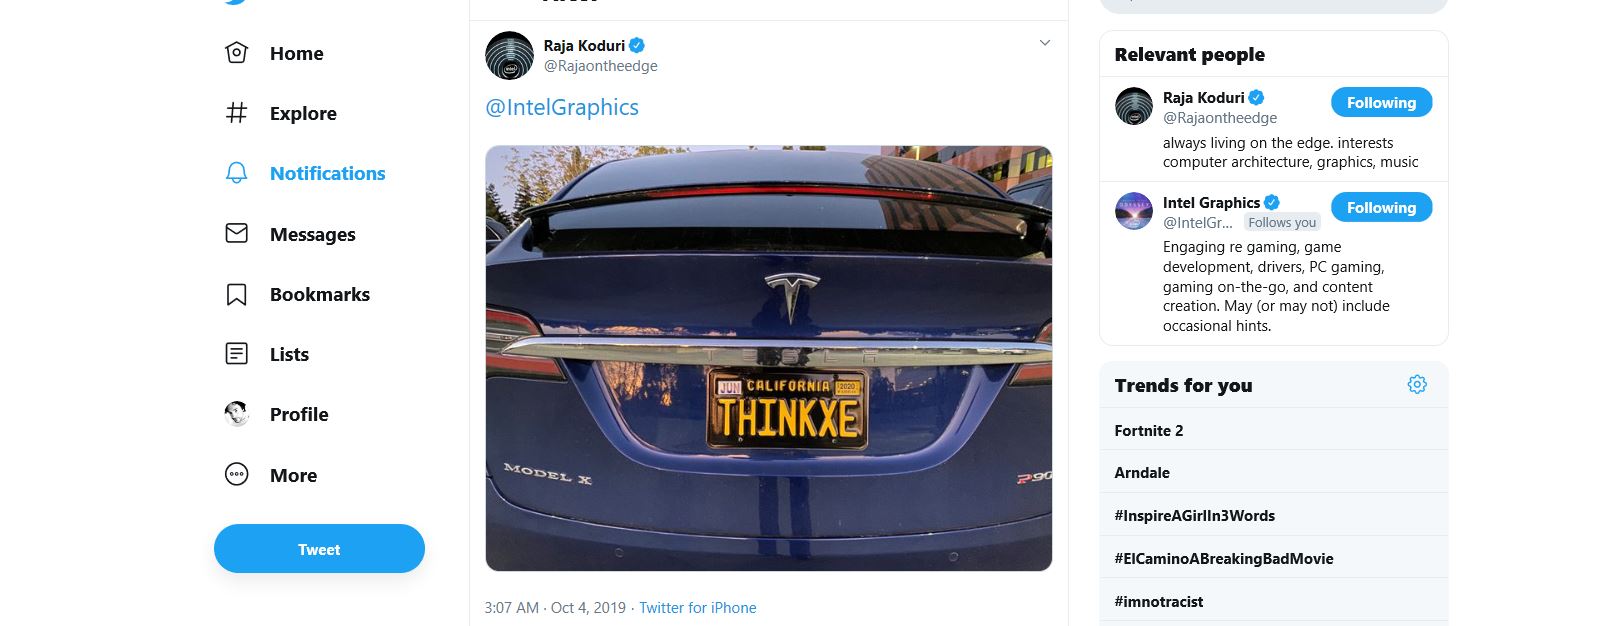Screen dimensions: 1605x626
Task: Click the Profile avatar icon
Action: (236, 414)
